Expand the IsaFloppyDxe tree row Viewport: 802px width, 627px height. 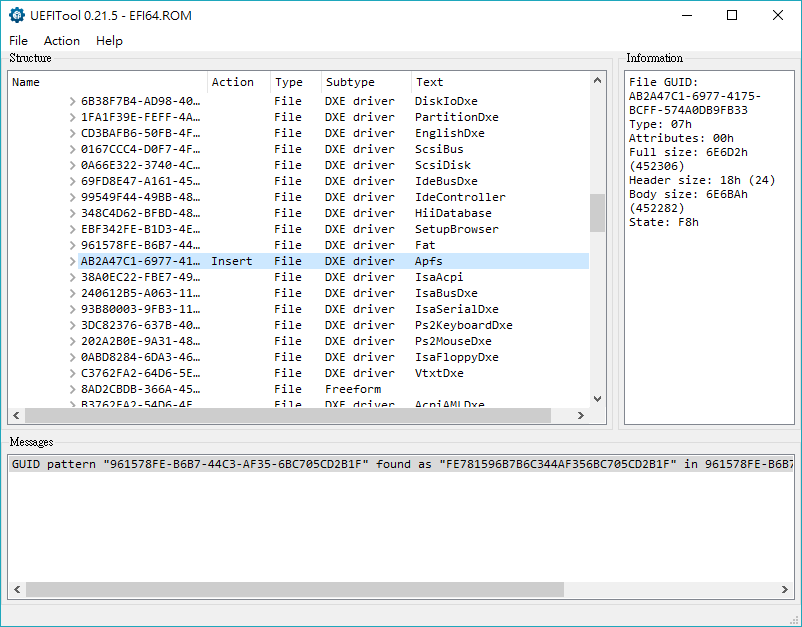(73, 357)
